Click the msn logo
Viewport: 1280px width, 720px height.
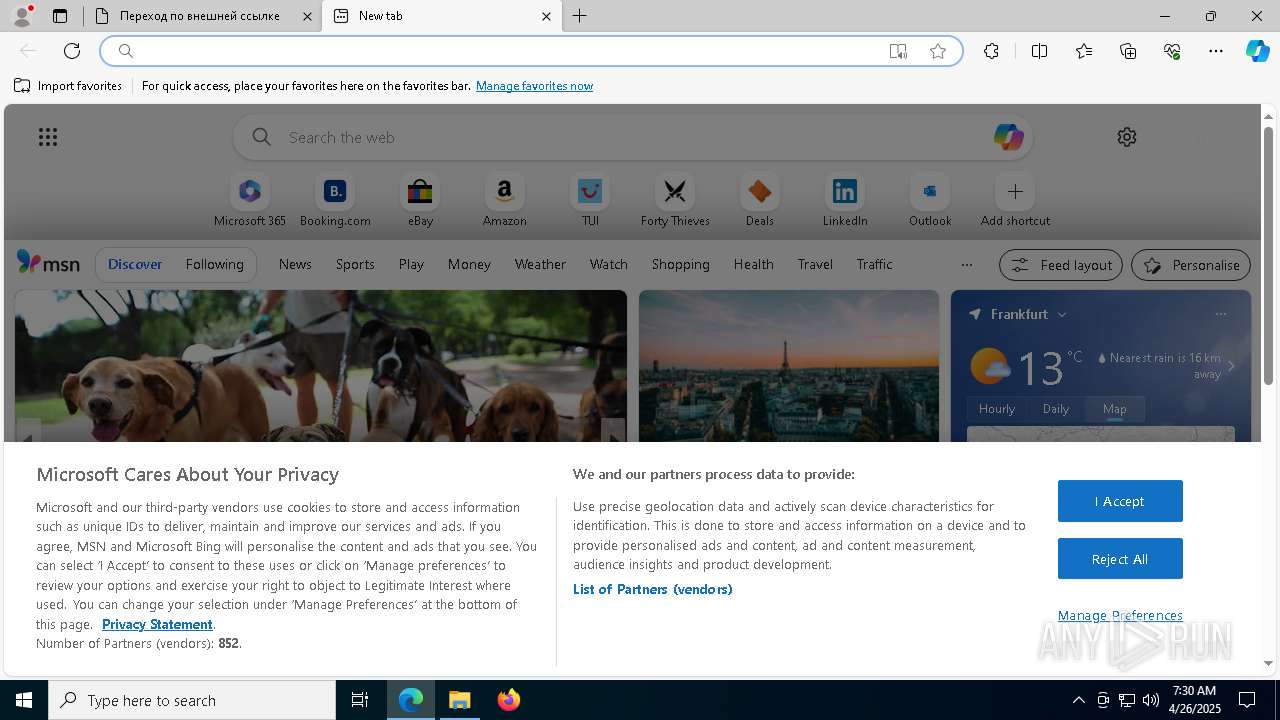coord(48,263)
